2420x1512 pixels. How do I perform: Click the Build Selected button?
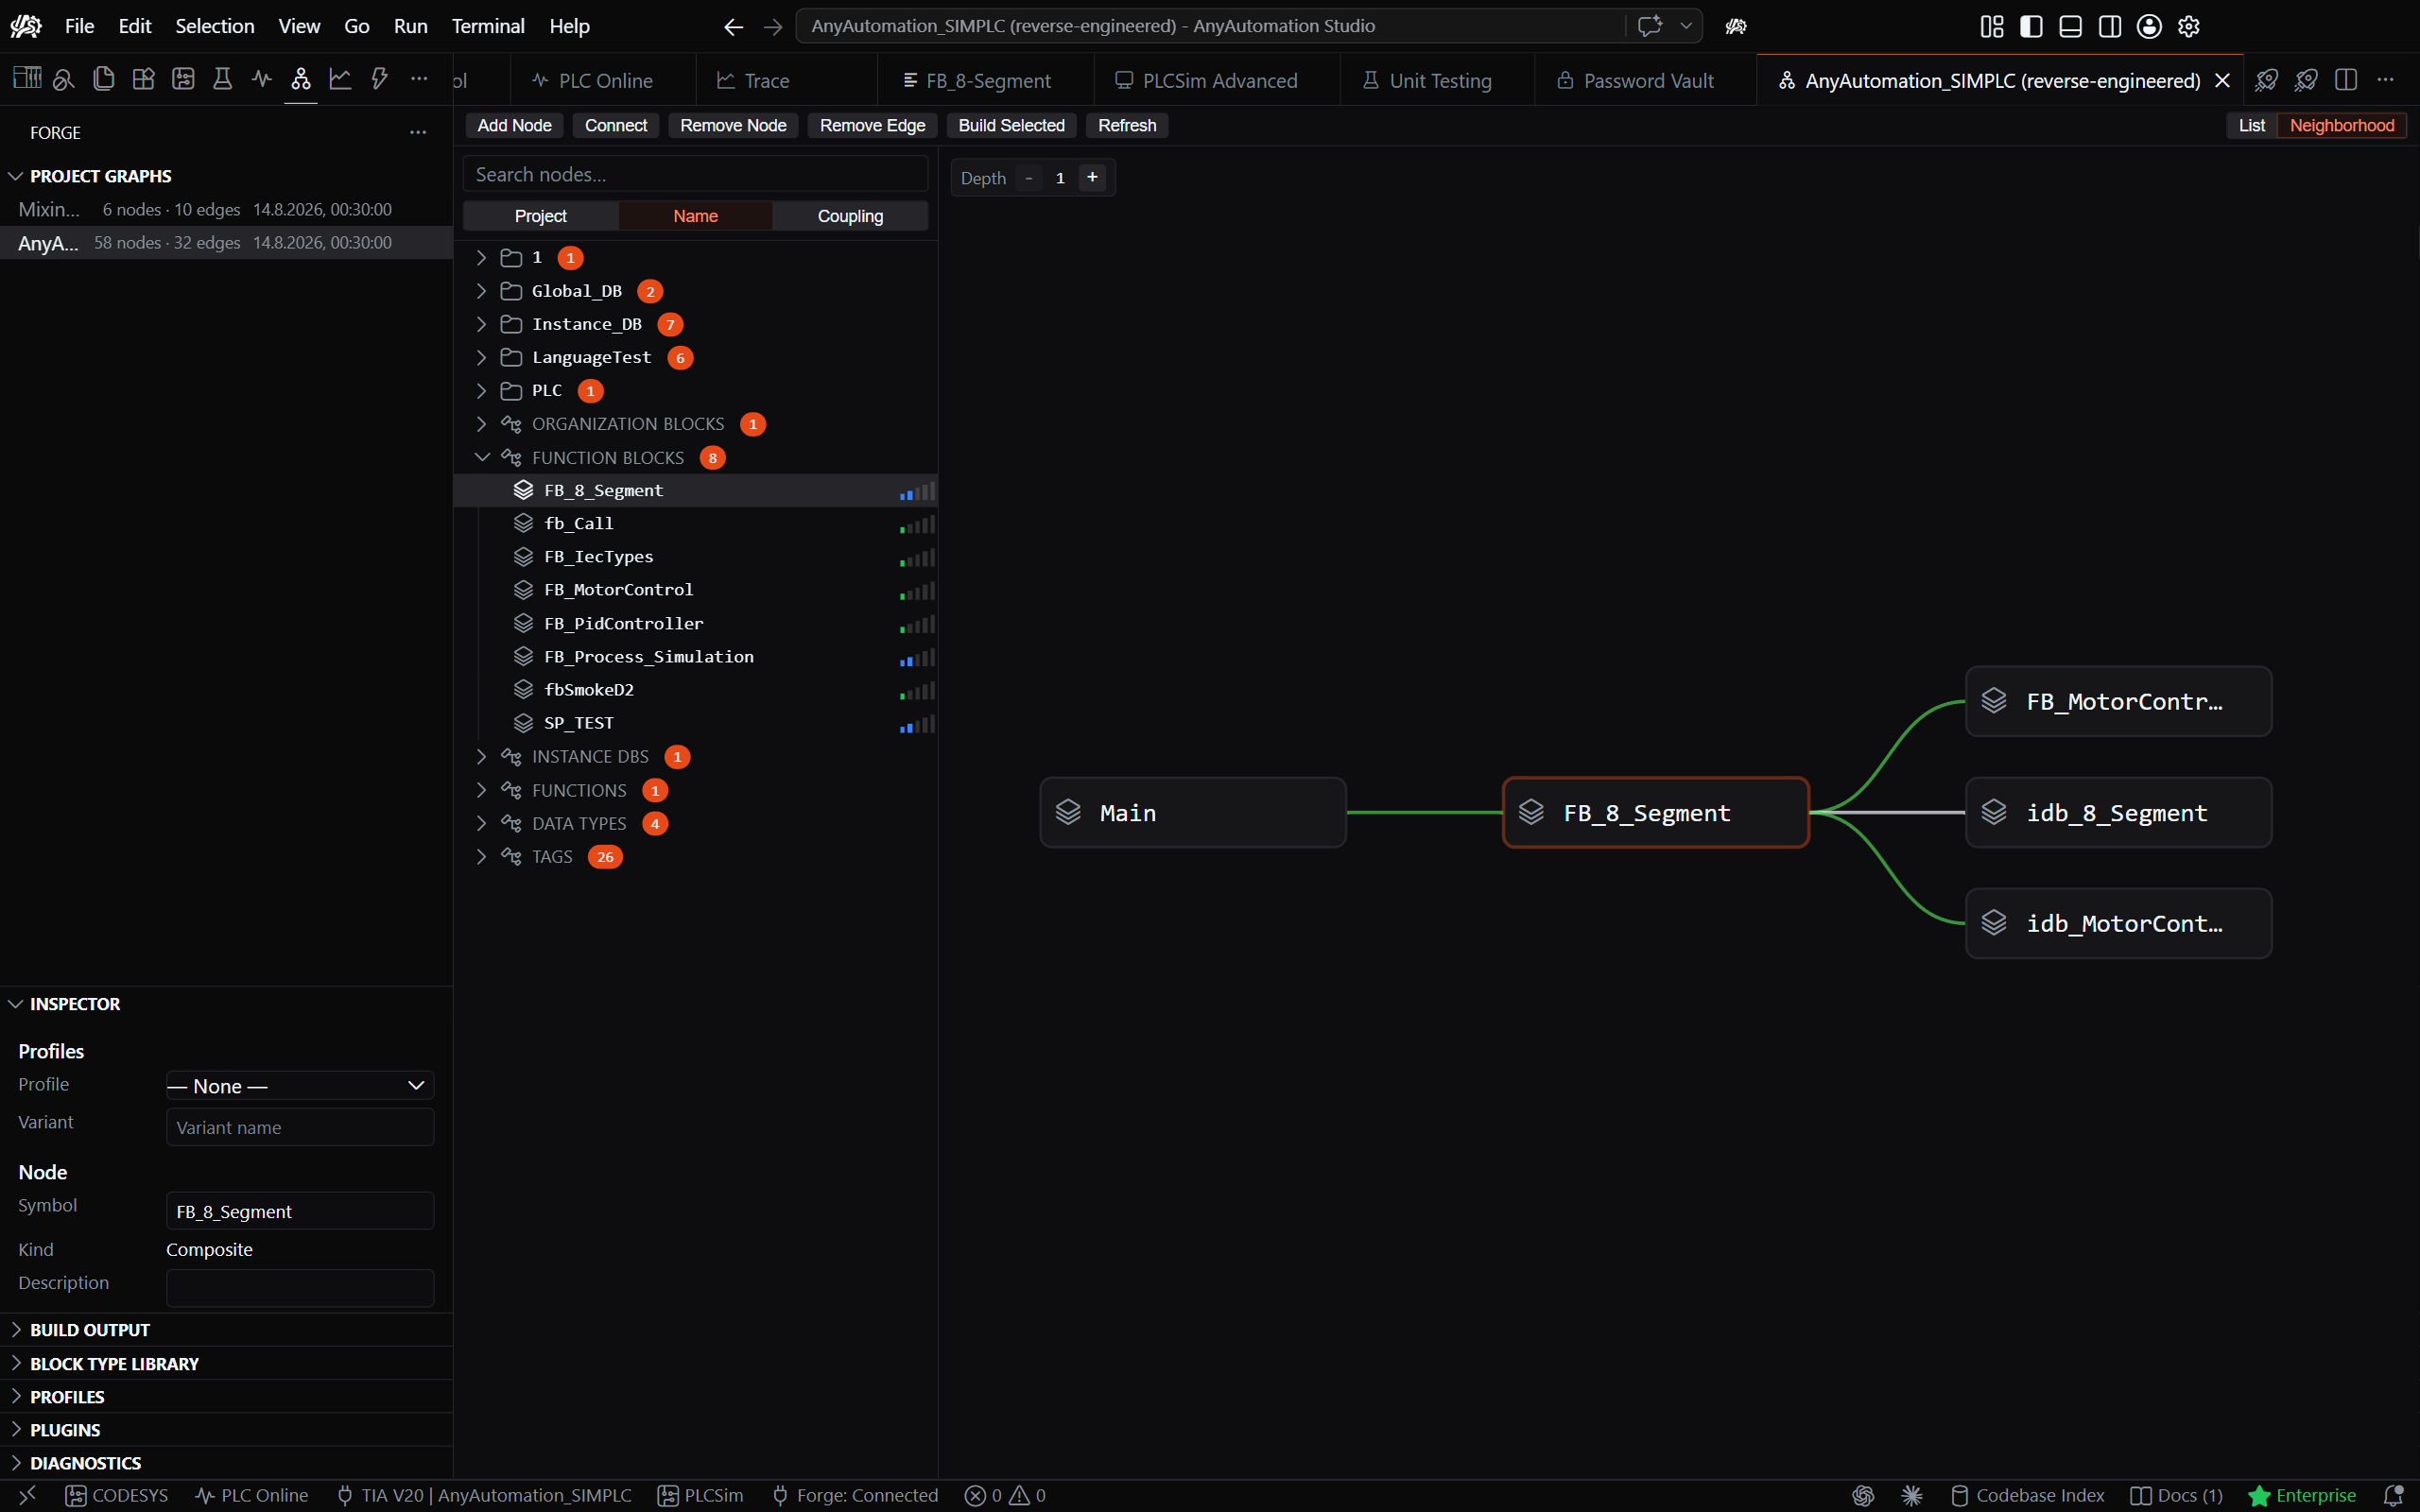point(1011,125)
